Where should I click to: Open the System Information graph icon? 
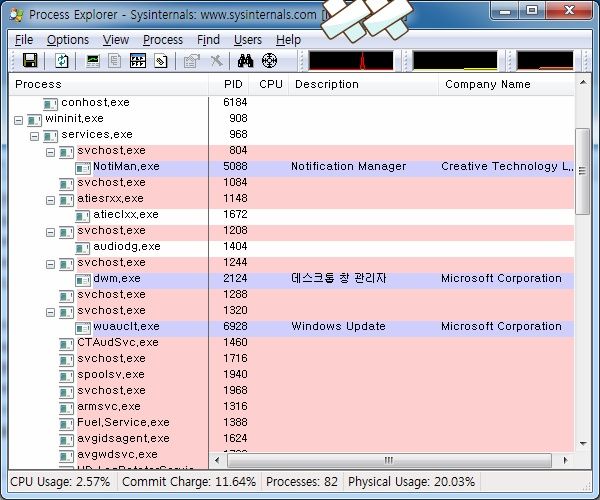[93, 60]
